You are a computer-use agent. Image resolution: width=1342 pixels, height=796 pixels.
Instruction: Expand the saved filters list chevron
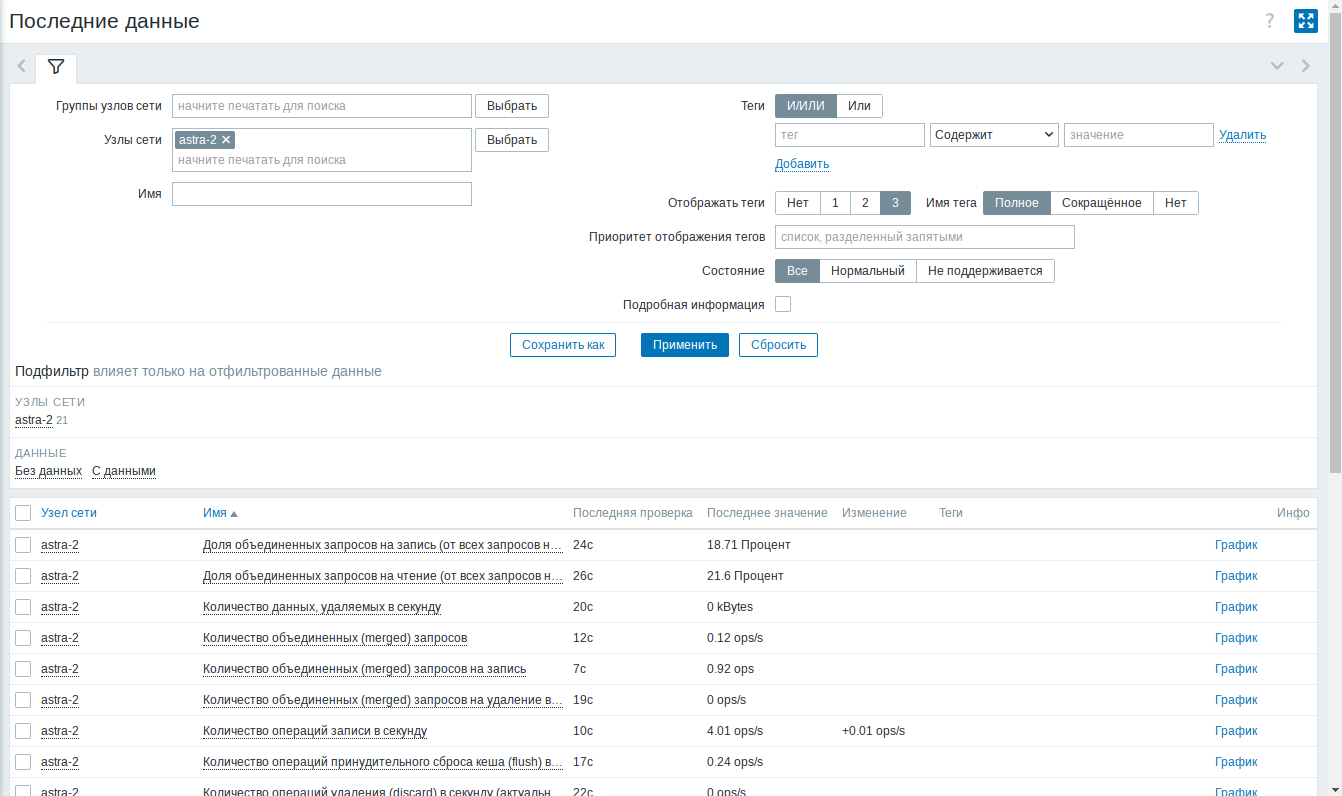point(1277,66)
